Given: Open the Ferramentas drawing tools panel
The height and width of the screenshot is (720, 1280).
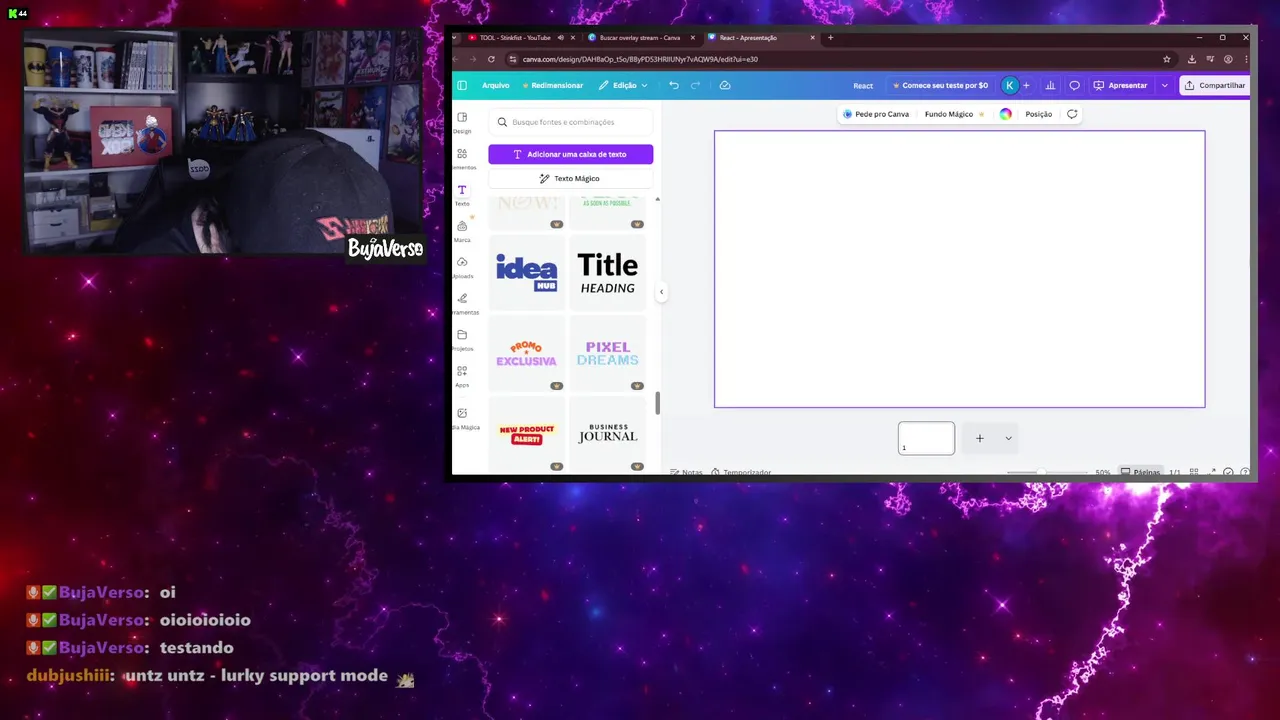Looking at the screenshot, I should (x=462, y=303).
